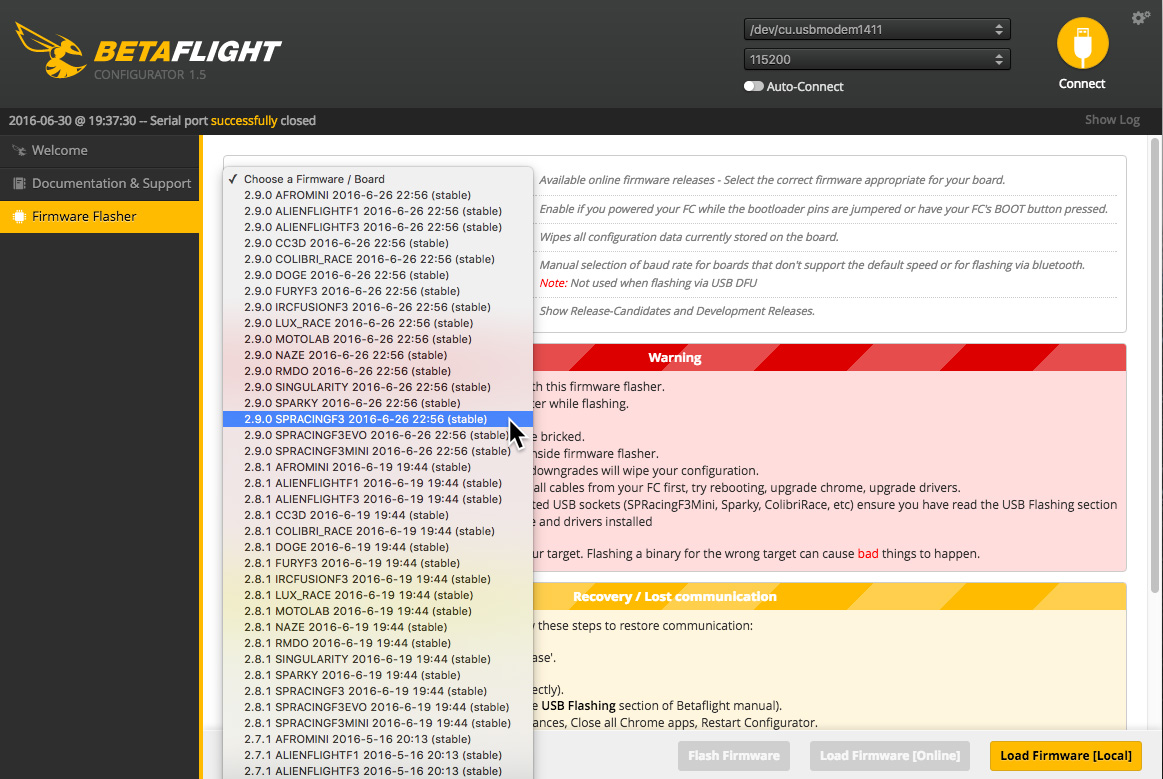Select 2.9.0 ALIENFLIGHTF3 firmware

(378, 227)
